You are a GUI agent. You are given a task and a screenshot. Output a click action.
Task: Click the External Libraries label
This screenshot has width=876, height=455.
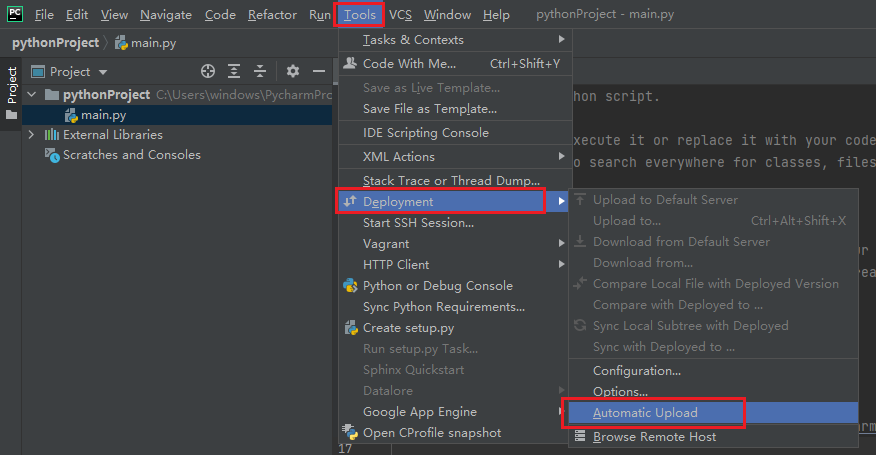113,135
